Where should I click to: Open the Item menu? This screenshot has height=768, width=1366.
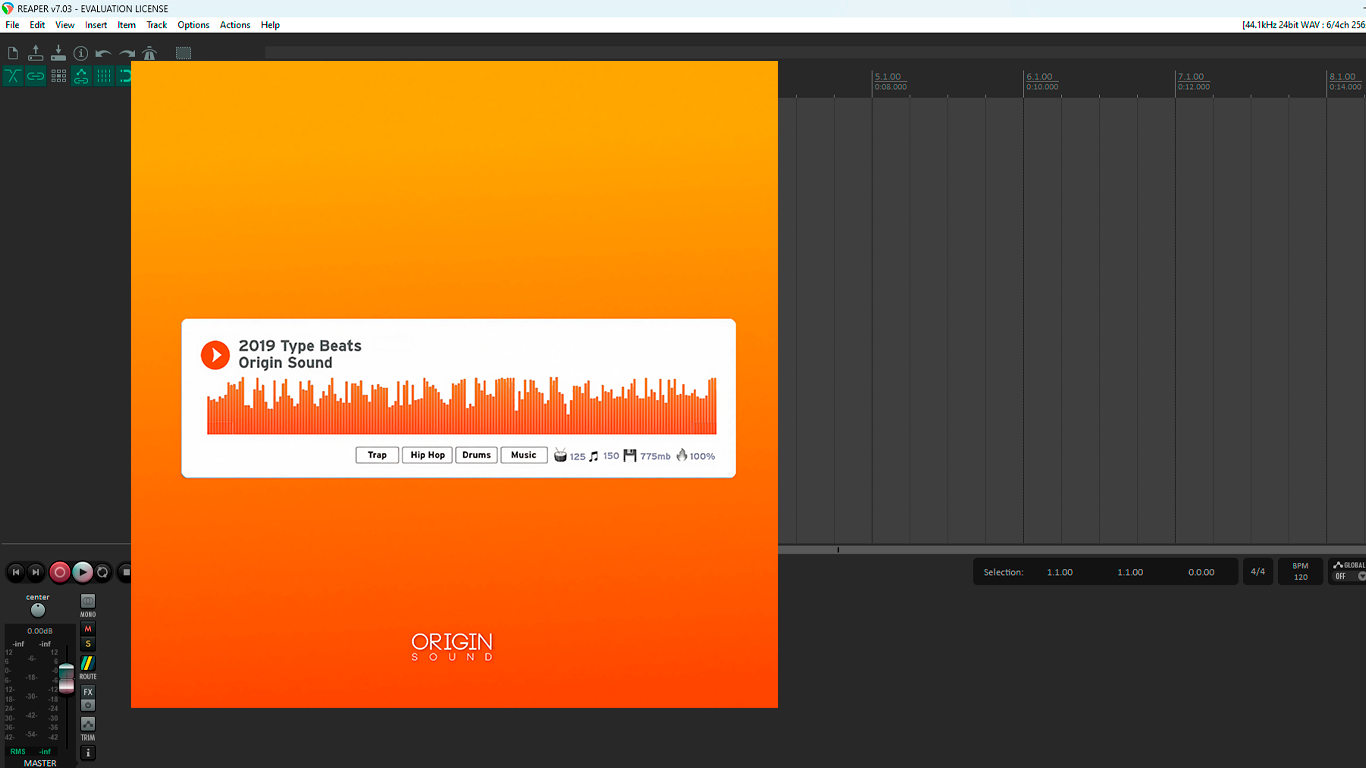tap(127, 25)
